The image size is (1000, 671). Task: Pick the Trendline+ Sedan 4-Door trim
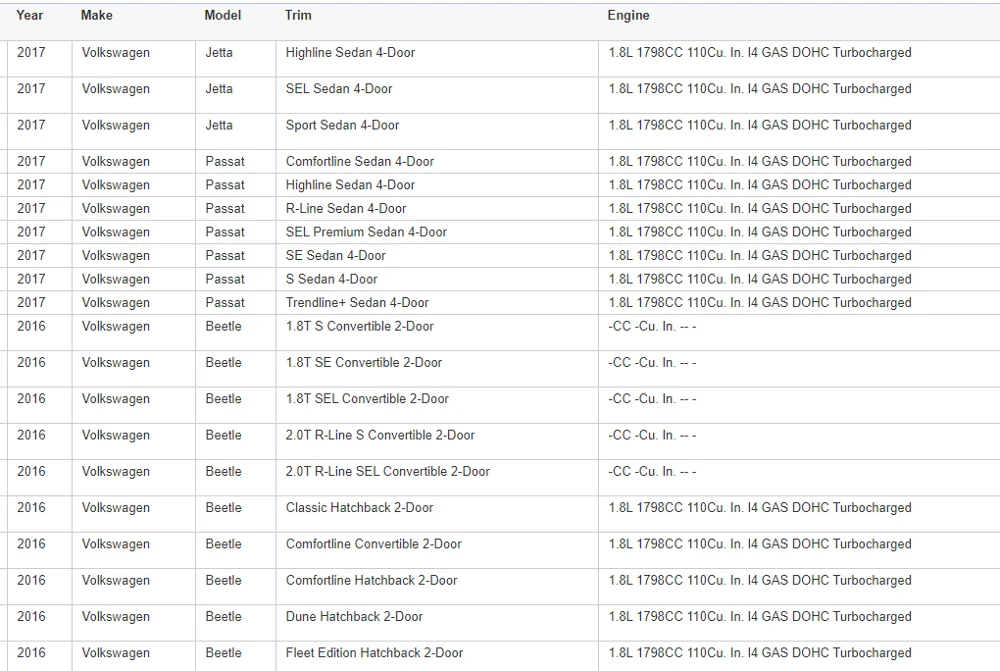tap(357, 303)
